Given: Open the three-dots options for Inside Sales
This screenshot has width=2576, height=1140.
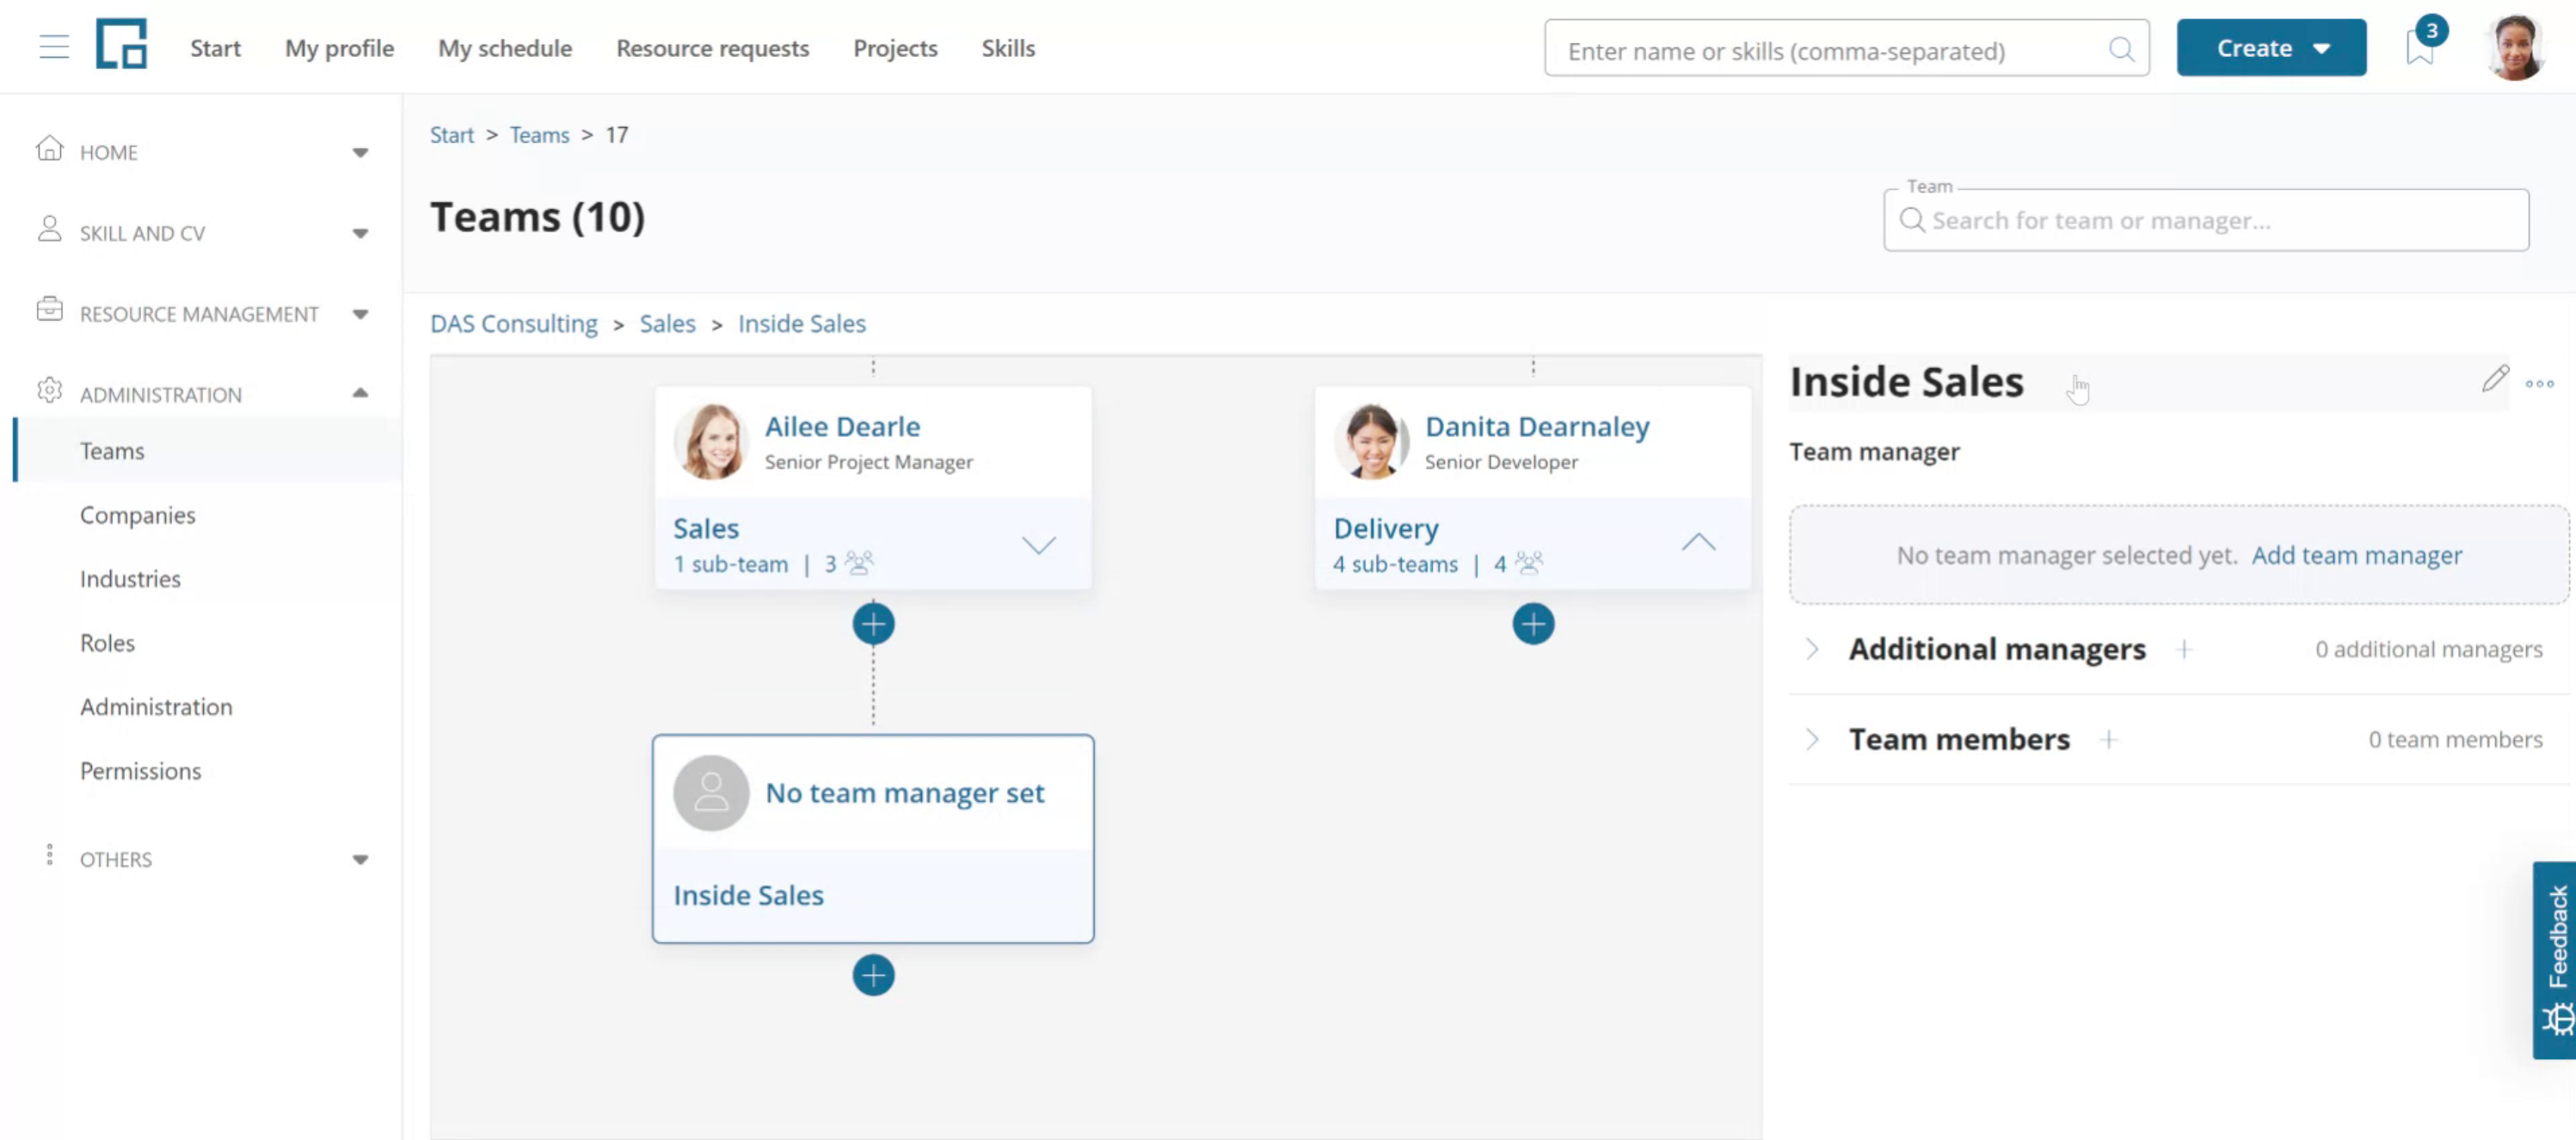Looking at the screenshot, I should pos(2539,383).
